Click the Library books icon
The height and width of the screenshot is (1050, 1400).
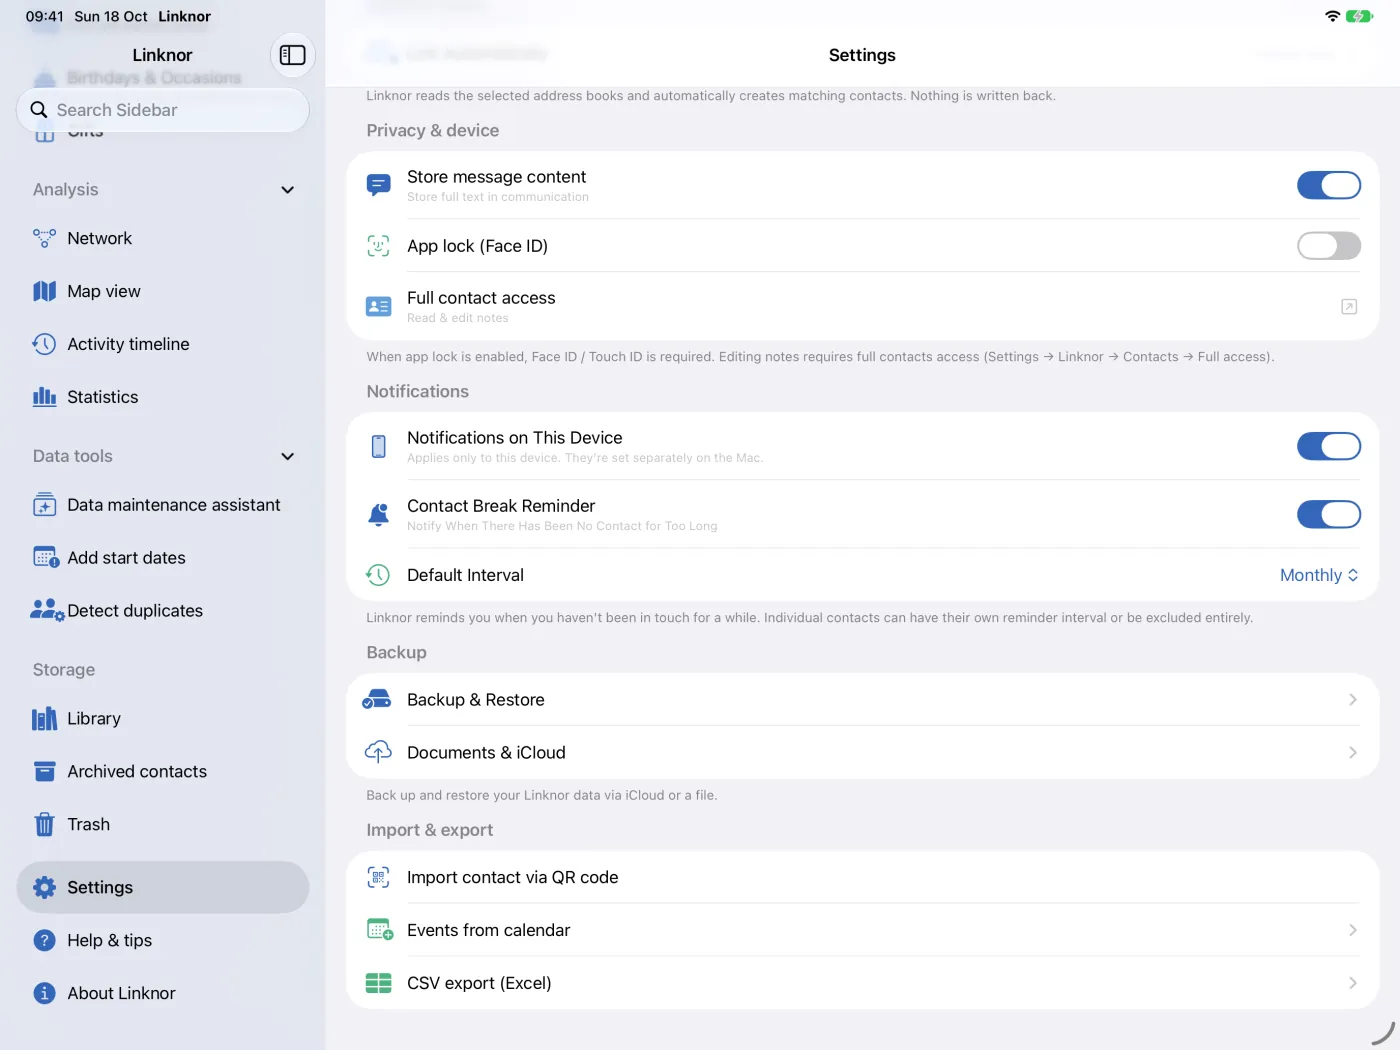pyautogui.click(x=44, y=719)
